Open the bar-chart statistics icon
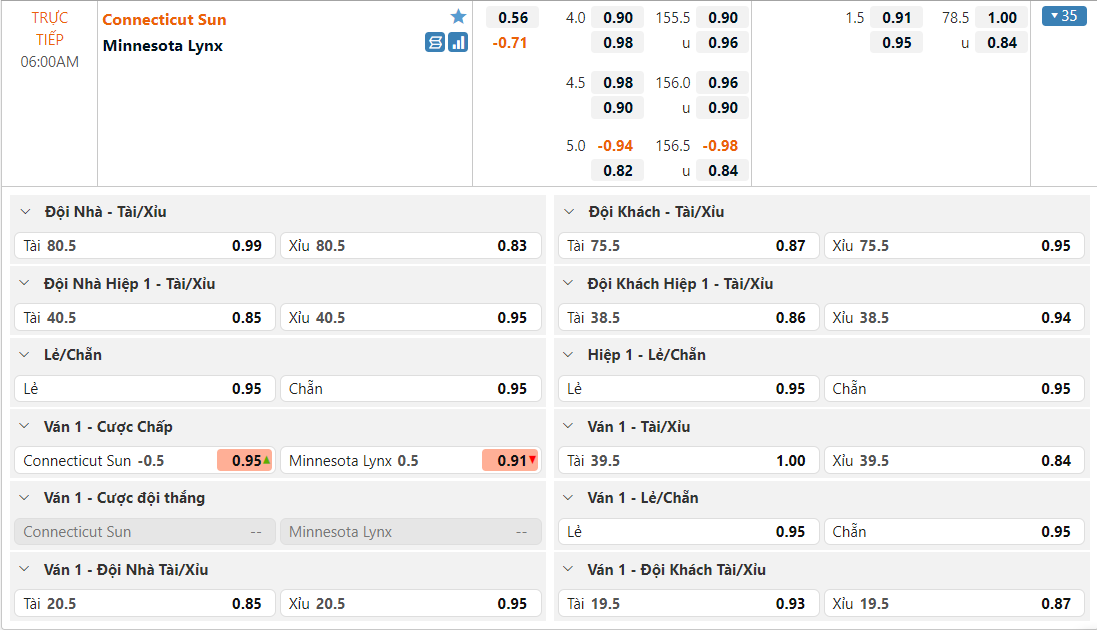 click(x=458, y=42)
